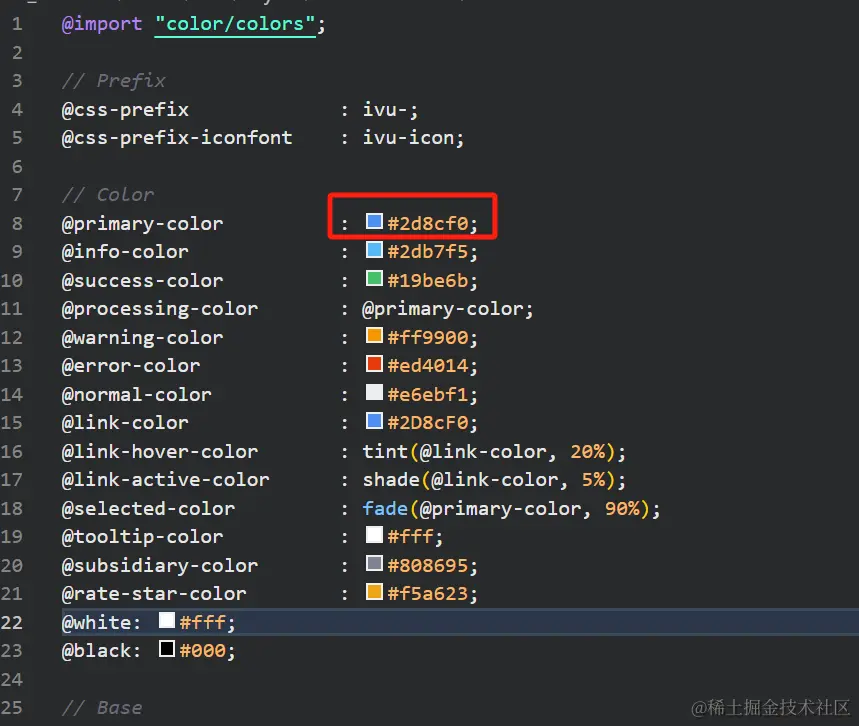Image resolution: width=859 pixels, height=726 pixels.
Task: Click the hex value #ed4014;
Action: [x=432, y=366]
